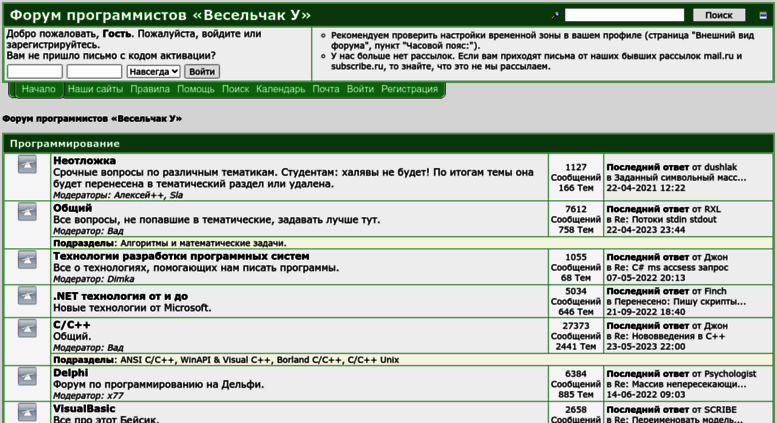The width and height of the screenshot is (777, 423).
Task: Open the Регистрация menu item
Action: (409, 89)
